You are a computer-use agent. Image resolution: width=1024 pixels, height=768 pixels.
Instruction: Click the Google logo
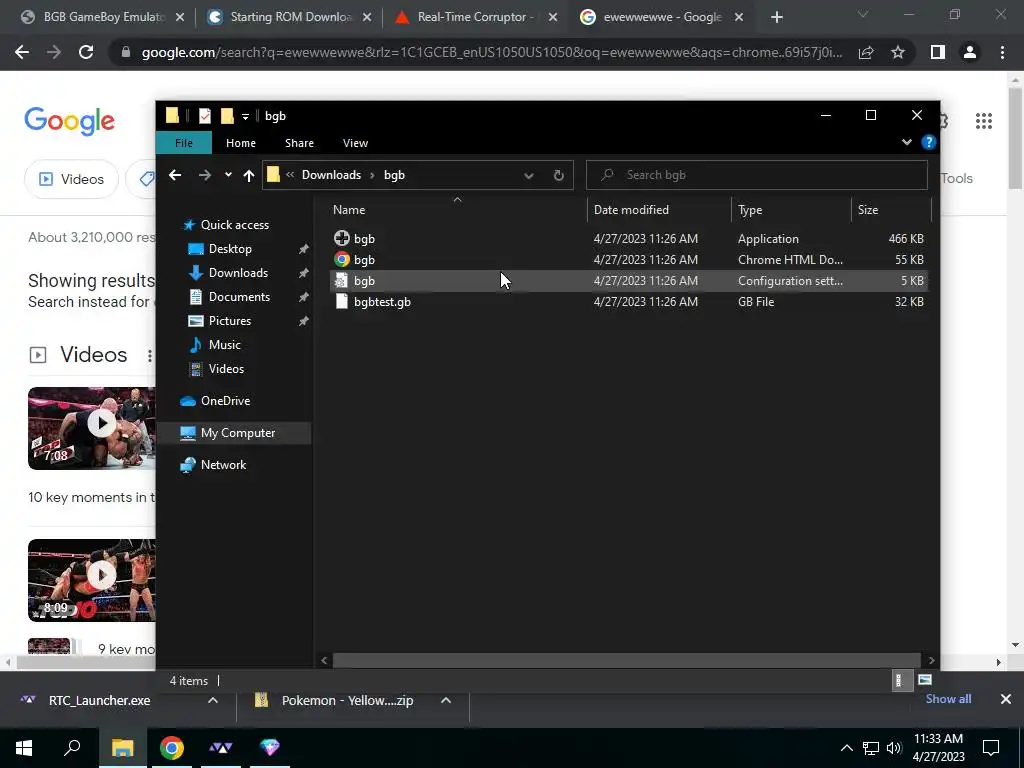[x=69, y=121]
